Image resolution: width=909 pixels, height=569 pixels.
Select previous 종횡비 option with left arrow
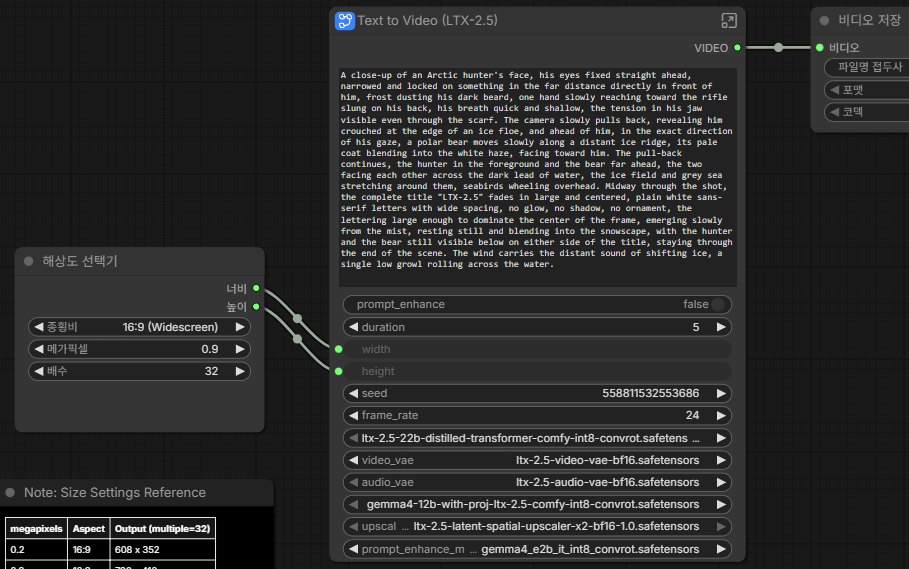(x=38, y=327)
